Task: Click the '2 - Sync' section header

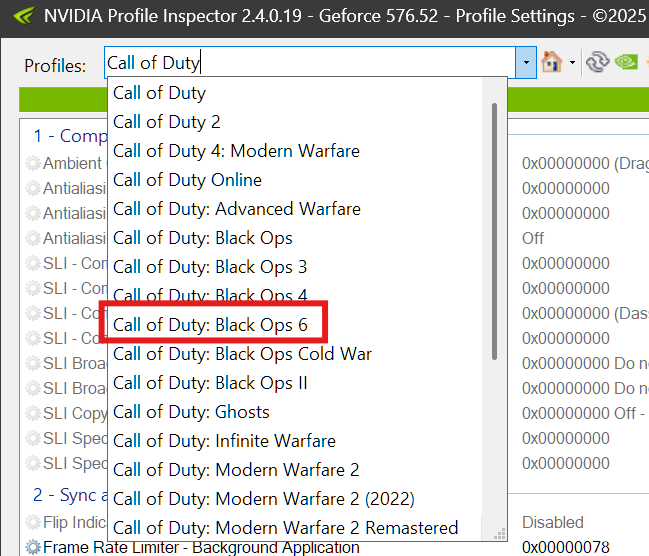Action: pyautogui.click(x=70, y=495)
